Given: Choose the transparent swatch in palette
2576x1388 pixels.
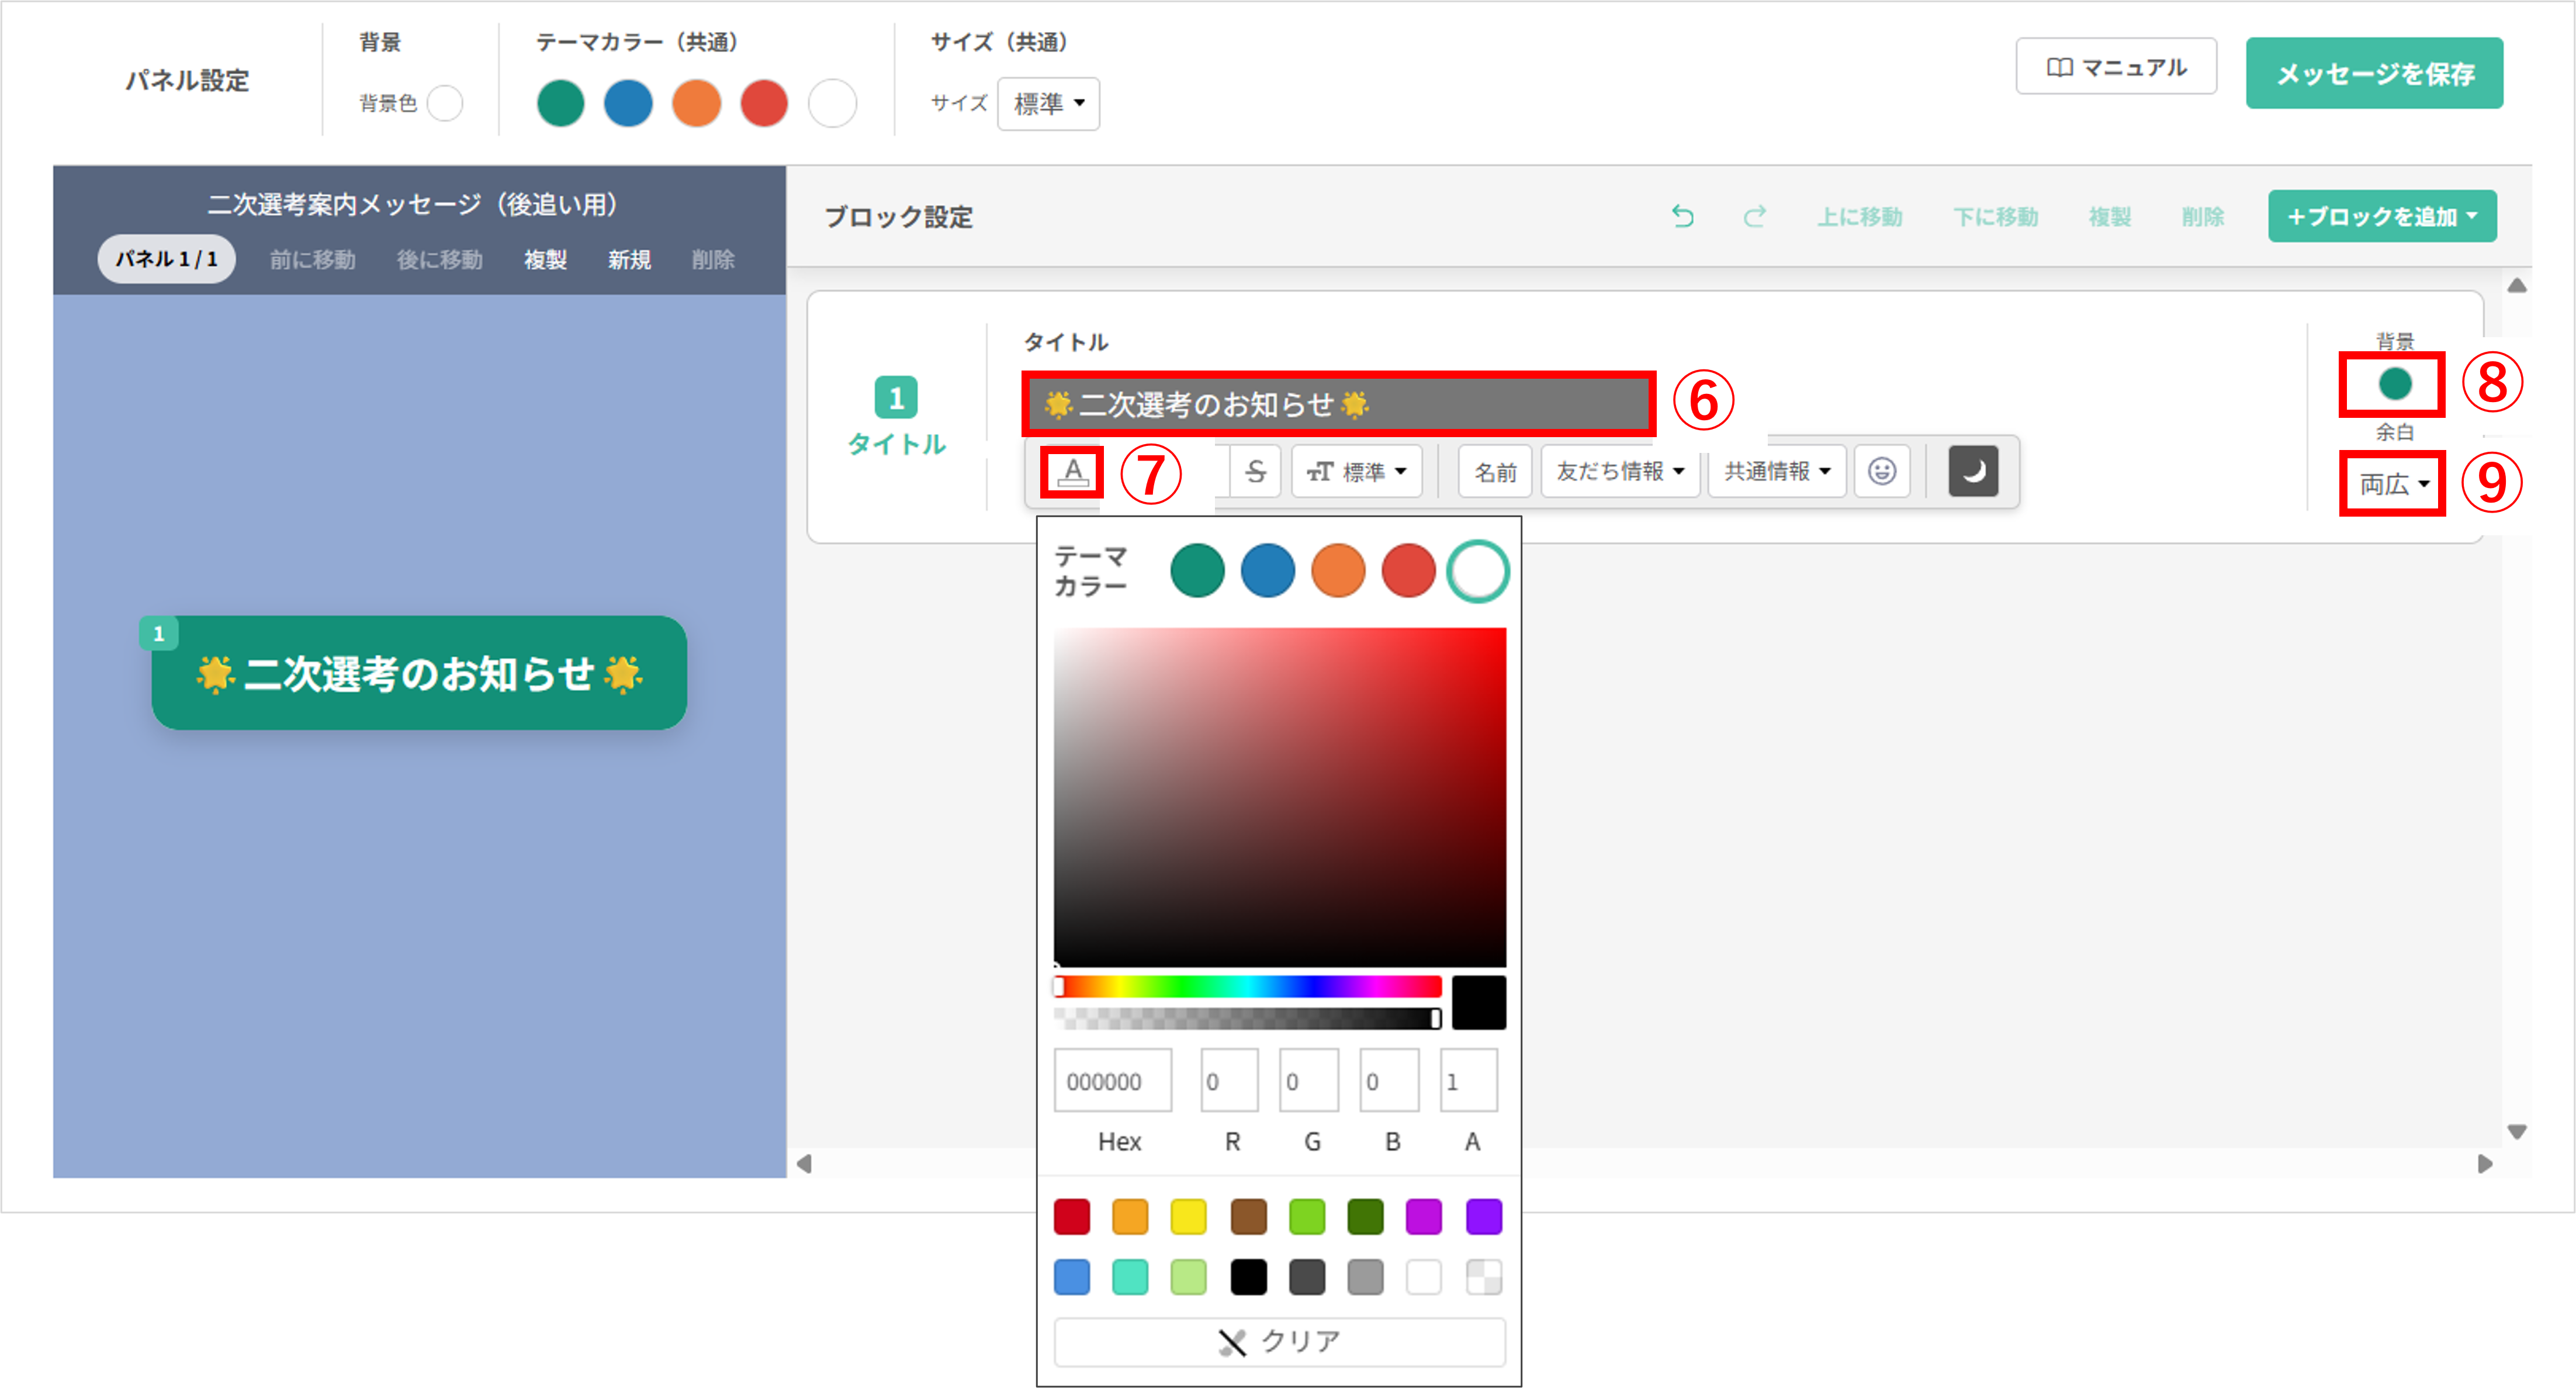Looking at the screenshot, I should tap(1483, 1277).
